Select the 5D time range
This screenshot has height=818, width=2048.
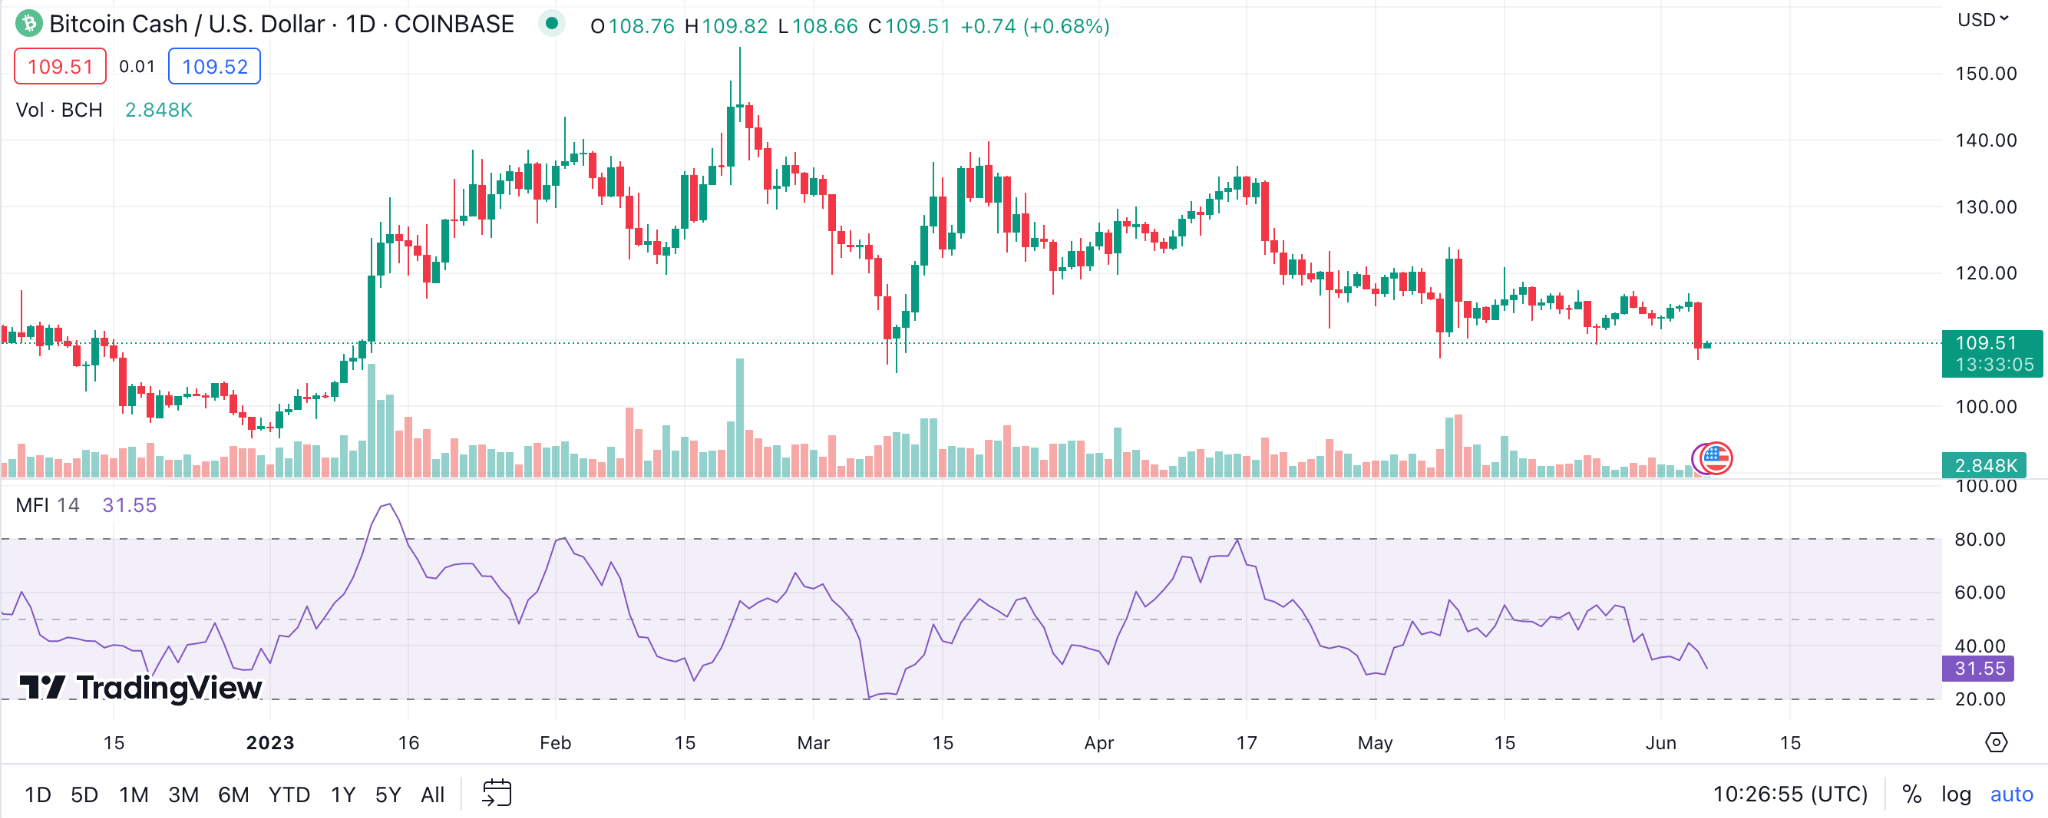[x=85, y=795]
